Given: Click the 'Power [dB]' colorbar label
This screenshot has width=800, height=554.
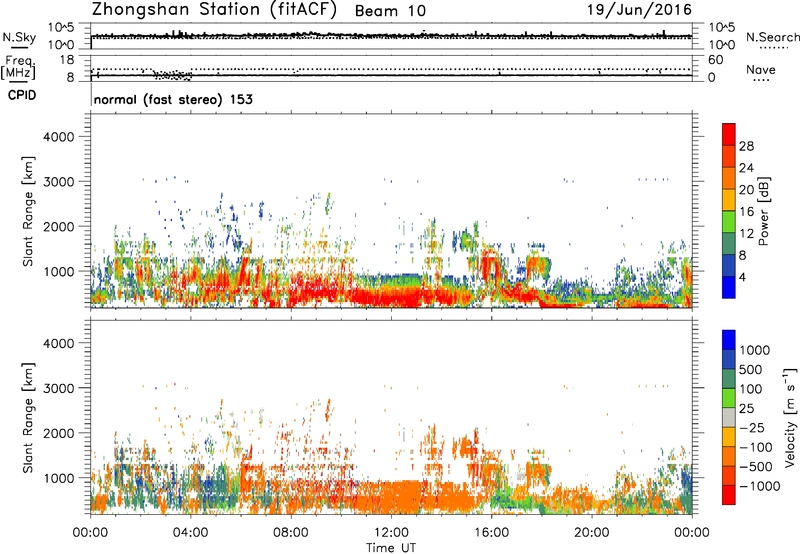Looking at the screenshot, I should click(764, 211).
